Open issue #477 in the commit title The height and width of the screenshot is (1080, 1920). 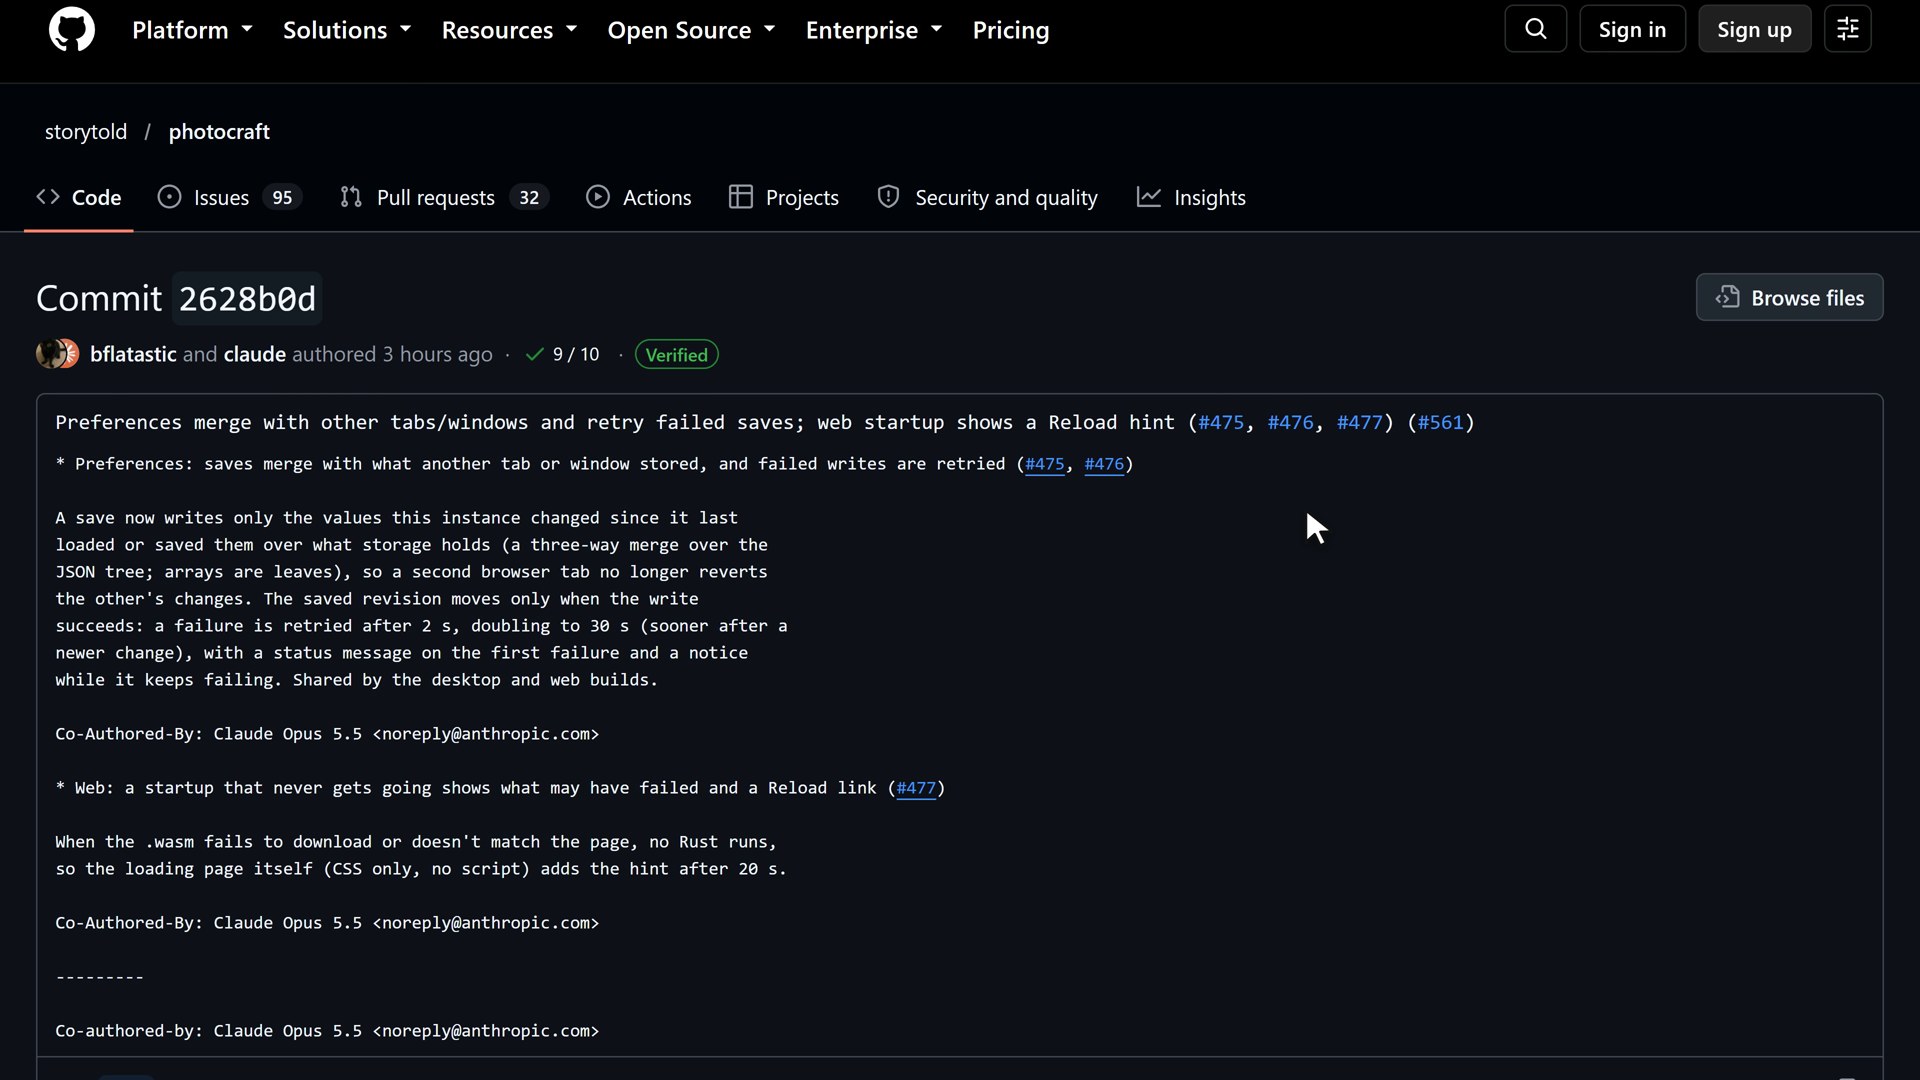pyautogui.click(x=1360, y=422)
